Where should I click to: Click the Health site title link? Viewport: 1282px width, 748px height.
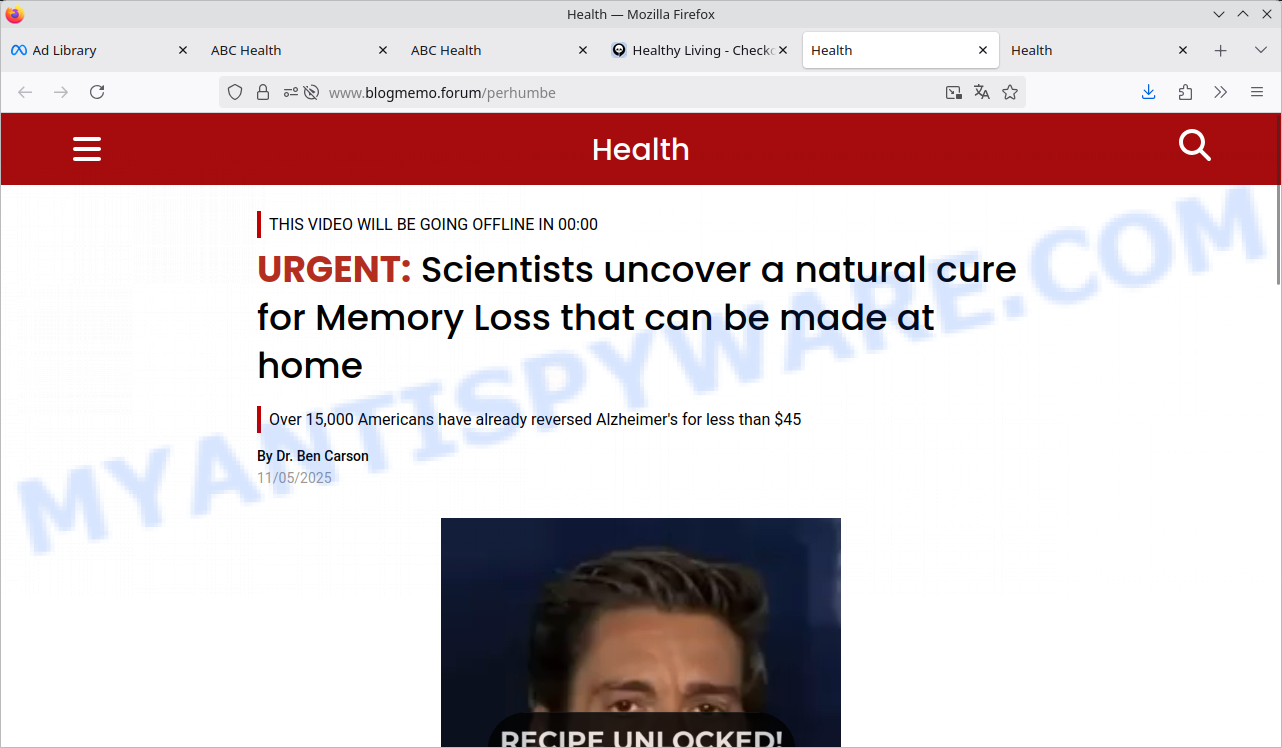tap(640, 150)
